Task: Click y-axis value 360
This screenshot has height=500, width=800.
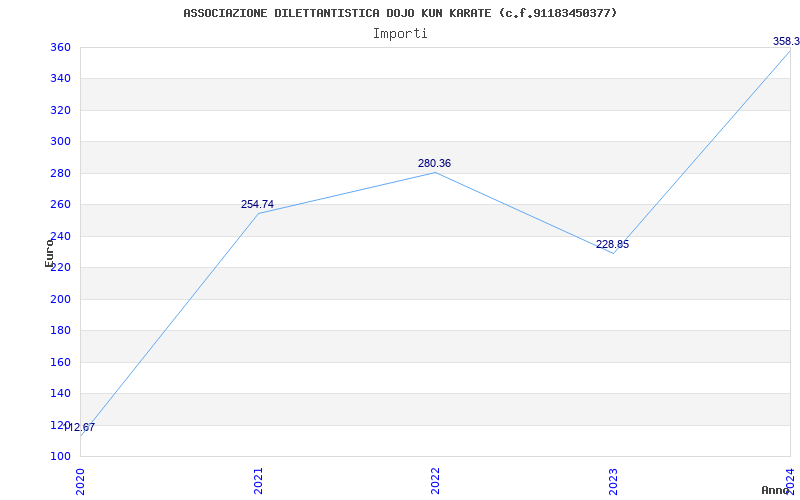Action: [x=60, y=47]
